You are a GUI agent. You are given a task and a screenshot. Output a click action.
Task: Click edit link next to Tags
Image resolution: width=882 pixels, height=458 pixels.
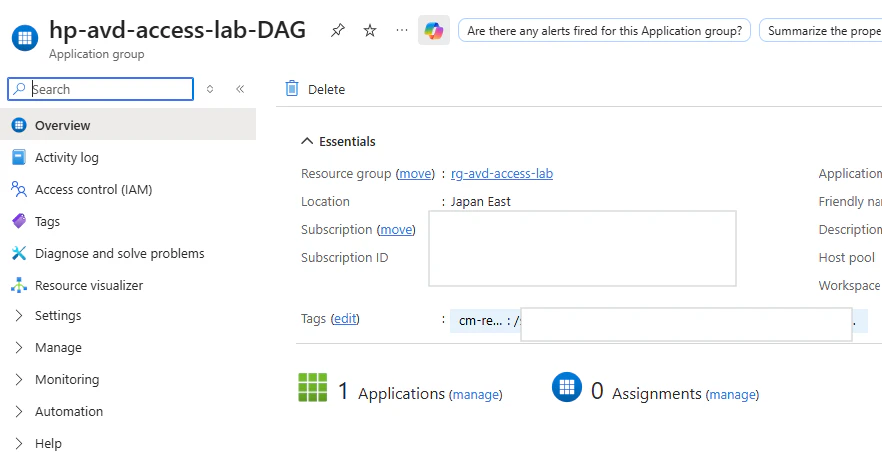pos(345,318)
